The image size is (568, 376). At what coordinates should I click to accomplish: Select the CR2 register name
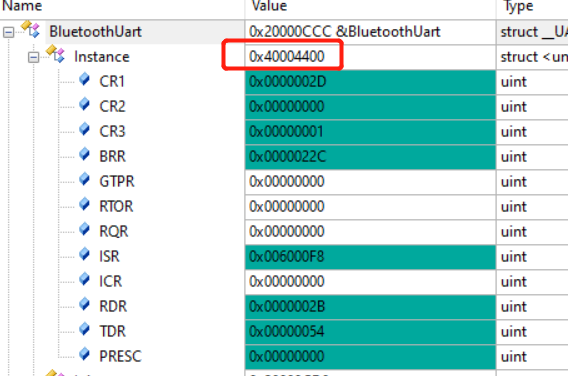pos(112,107)
